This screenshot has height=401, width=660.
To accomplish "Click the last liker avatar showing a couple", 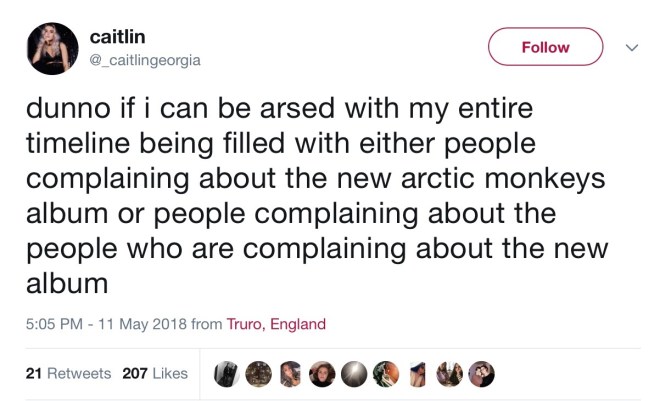I will coord(481,373).
